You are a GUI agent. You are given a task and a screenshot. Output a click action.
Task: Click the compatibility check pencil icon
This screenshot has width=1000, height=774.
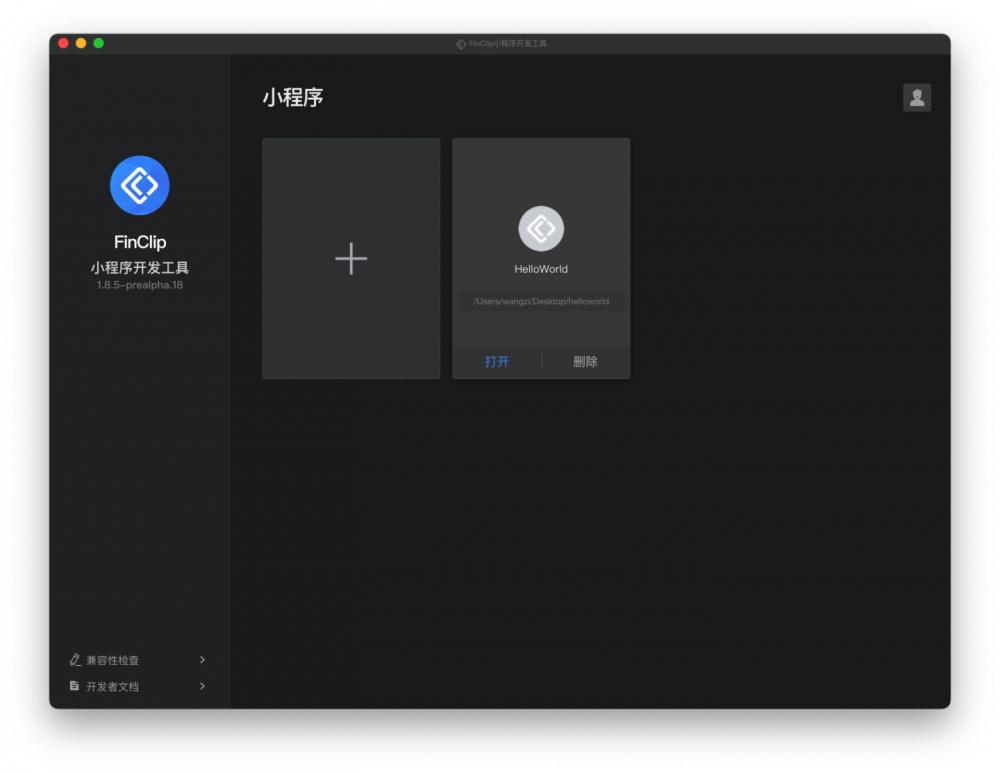(75, 660)
